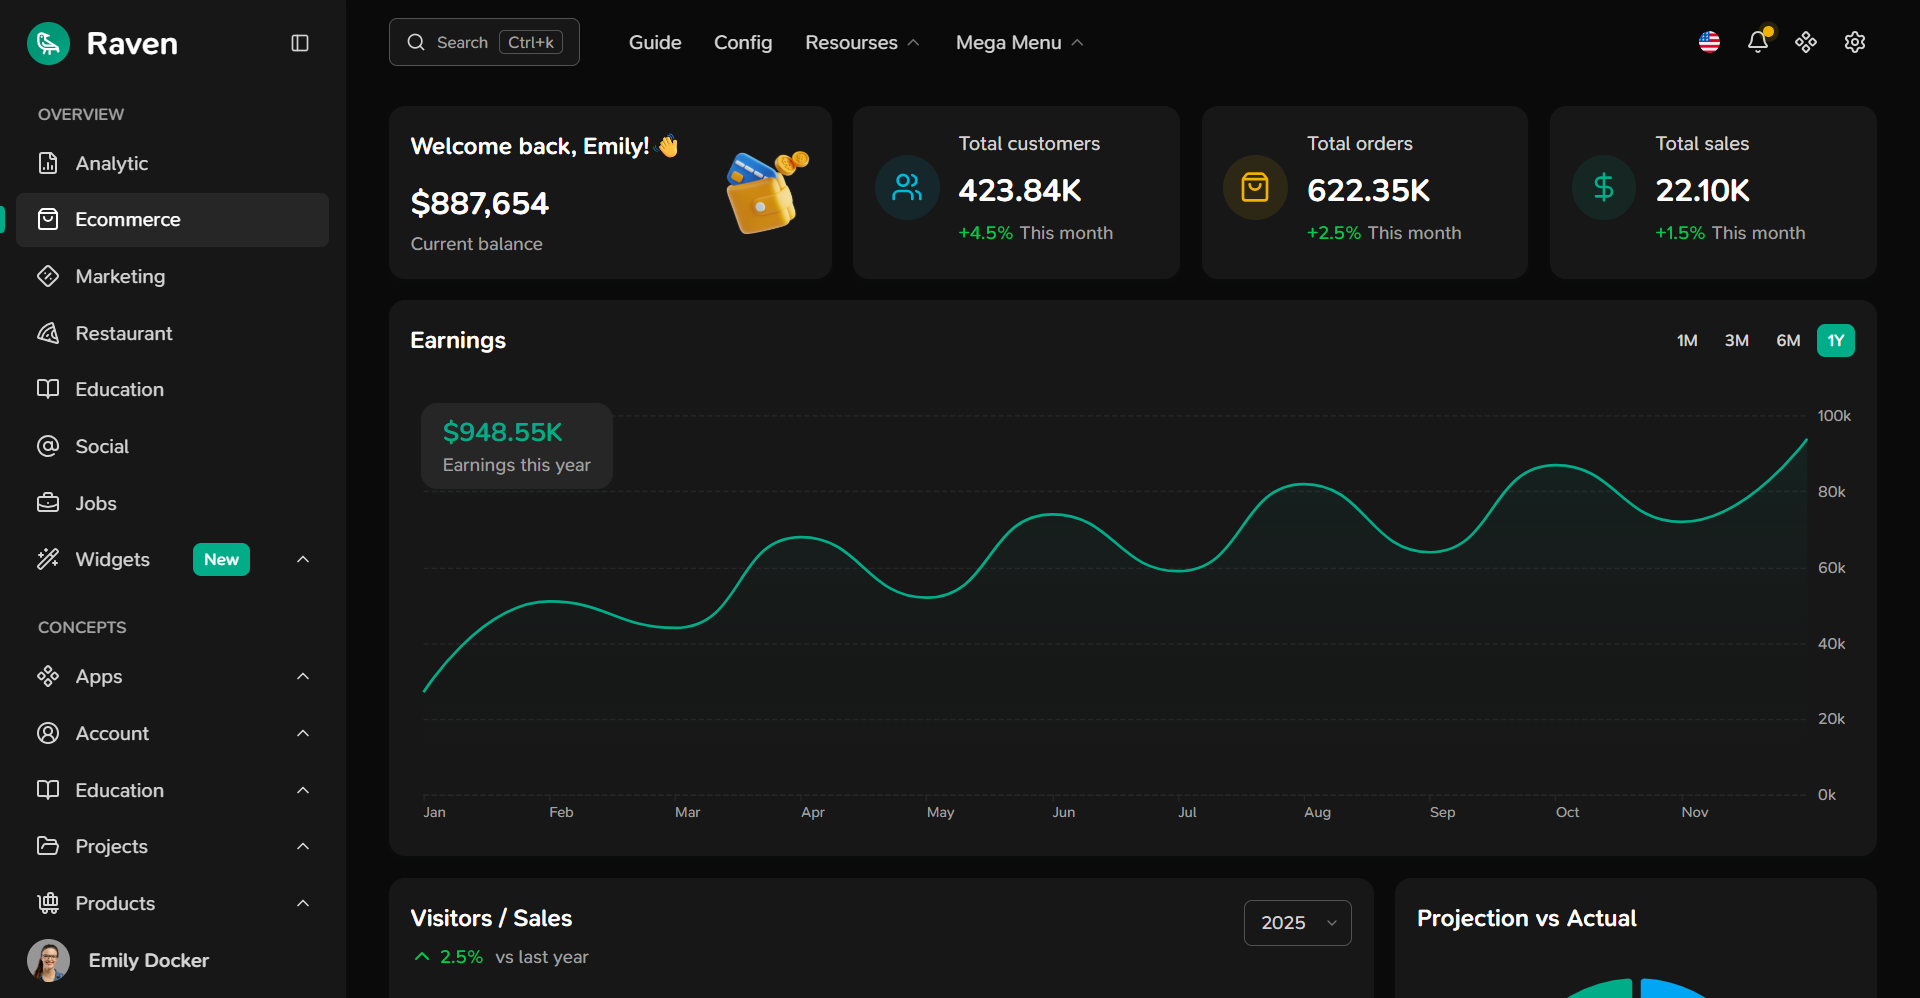This screenshot has width=1920, height=998.
Task: Click the Jobs briefcase icon
Action: [x=48, y=503]
